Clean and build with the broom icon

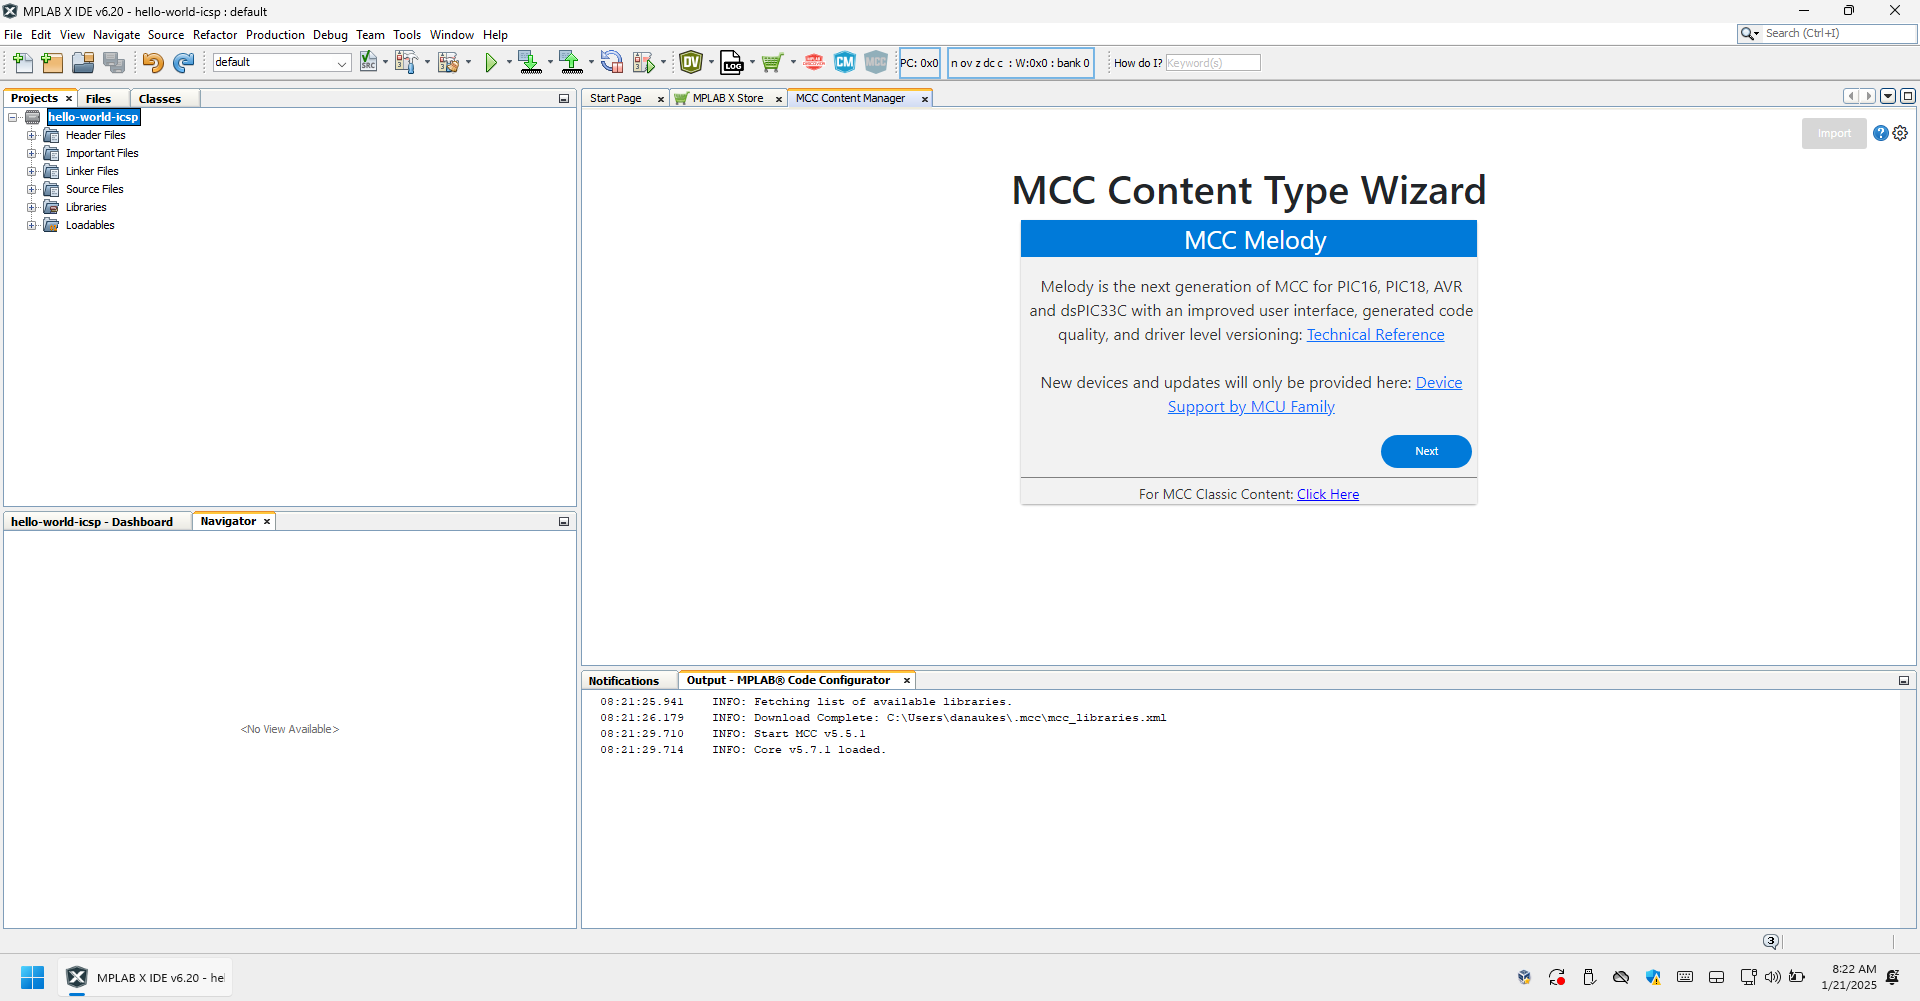pos(447,62)
